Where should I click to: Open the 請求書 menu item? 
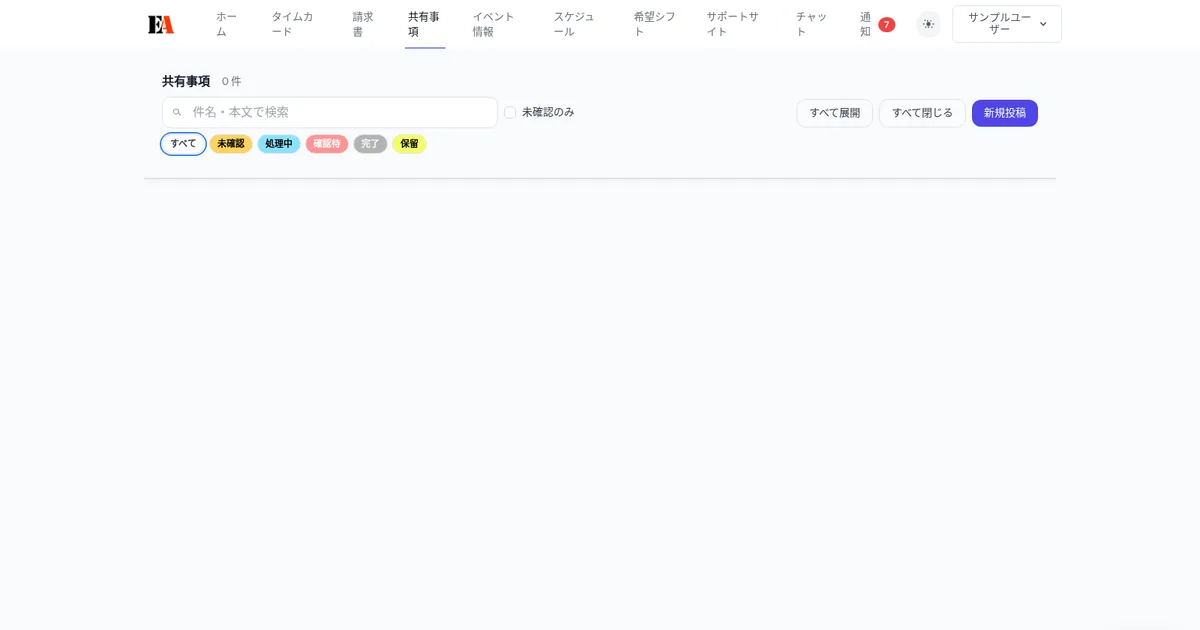(363, 24)
